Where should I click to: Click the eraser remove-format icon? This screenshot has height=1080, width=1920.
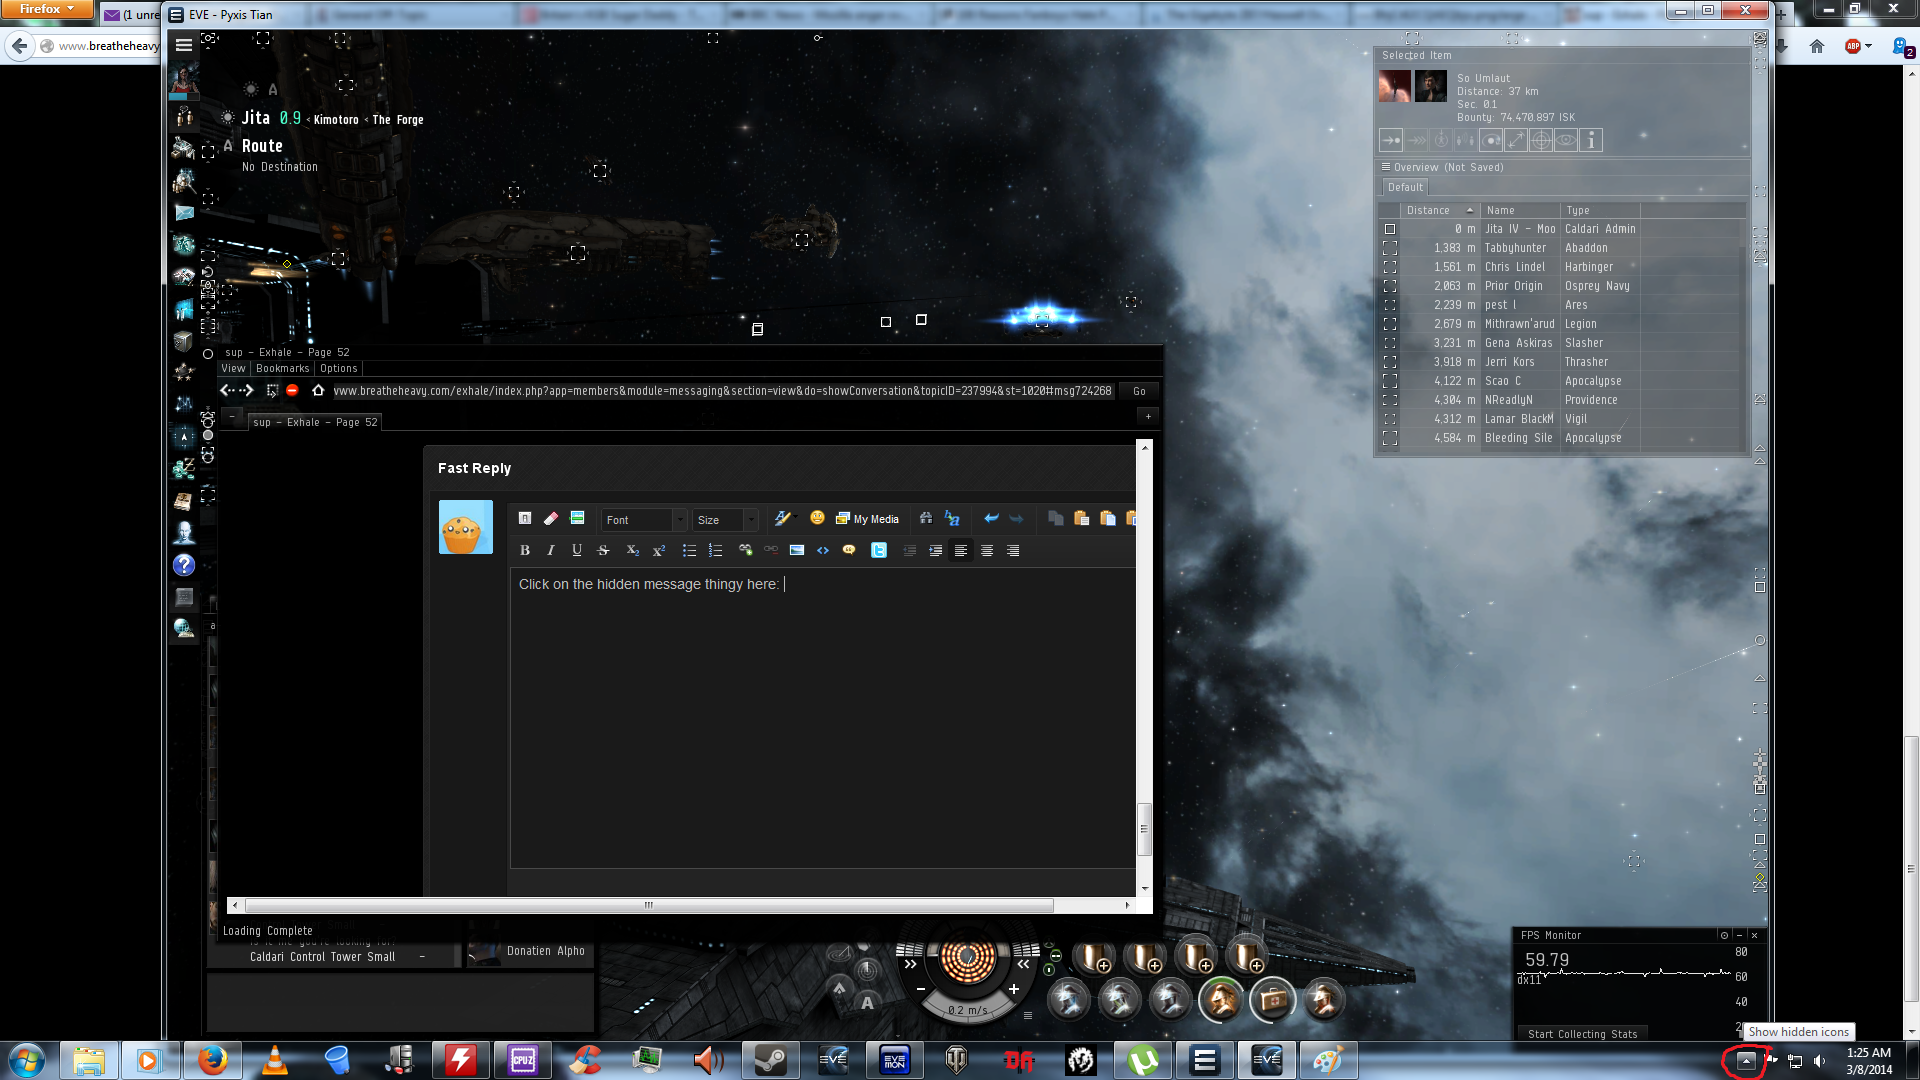[551, 518]
